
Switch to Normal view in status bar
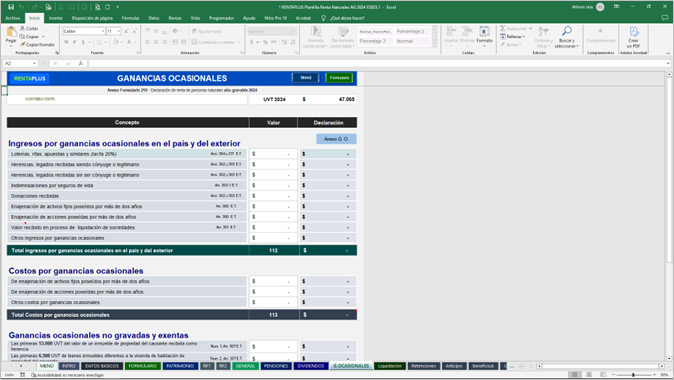click(574, 375)
